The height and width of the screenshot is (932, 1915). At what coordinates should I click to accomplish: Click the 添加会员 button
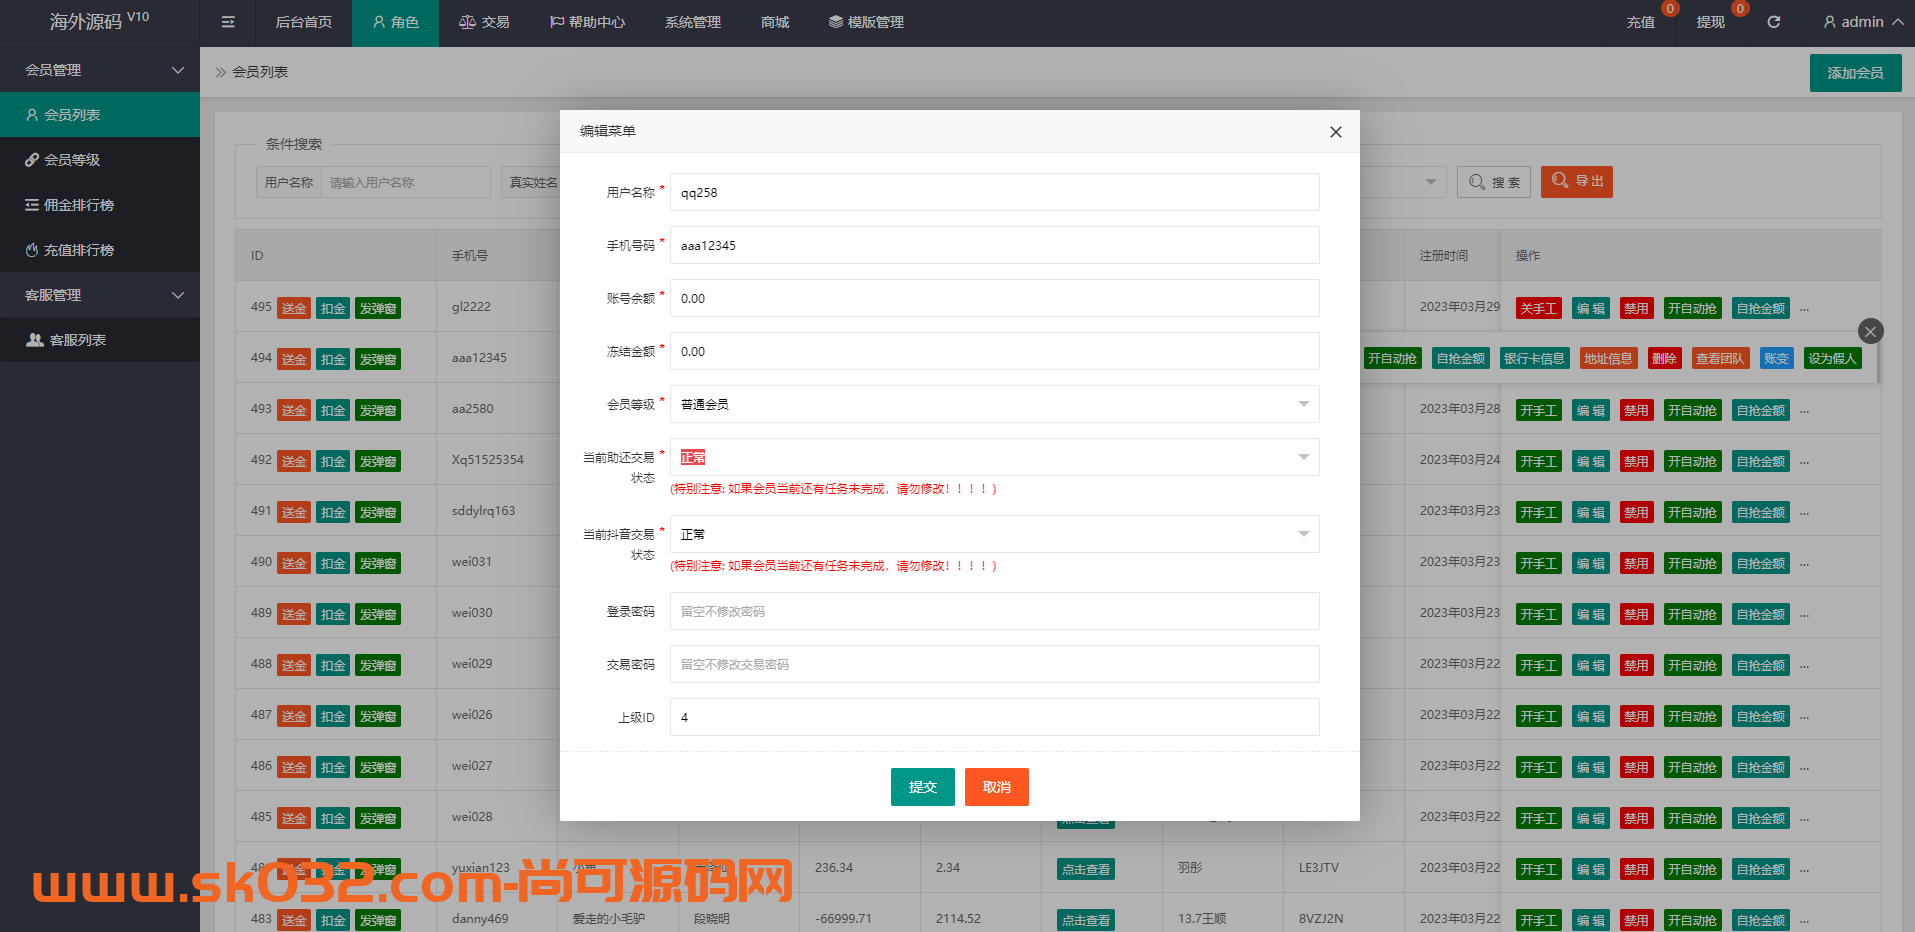coord(1855,73)
